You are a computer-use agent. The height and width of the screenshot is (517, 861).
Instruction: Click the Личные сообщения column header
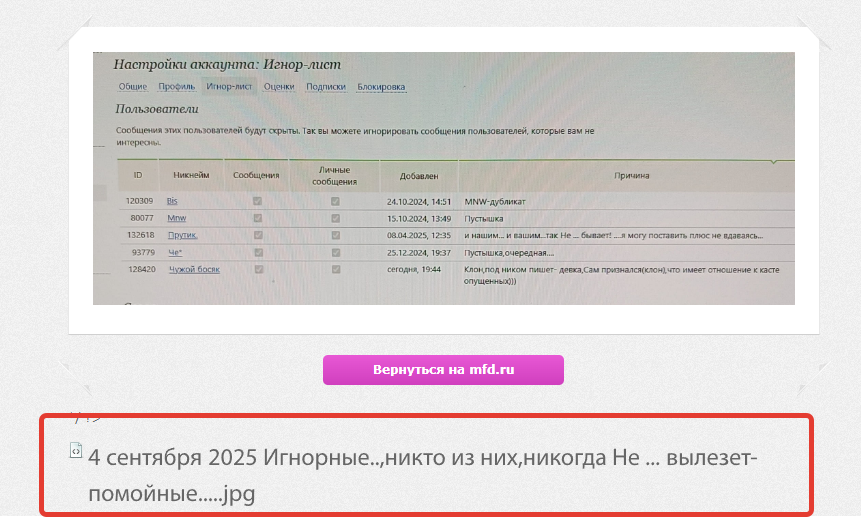pyautogui.click(x=334, y=176)
